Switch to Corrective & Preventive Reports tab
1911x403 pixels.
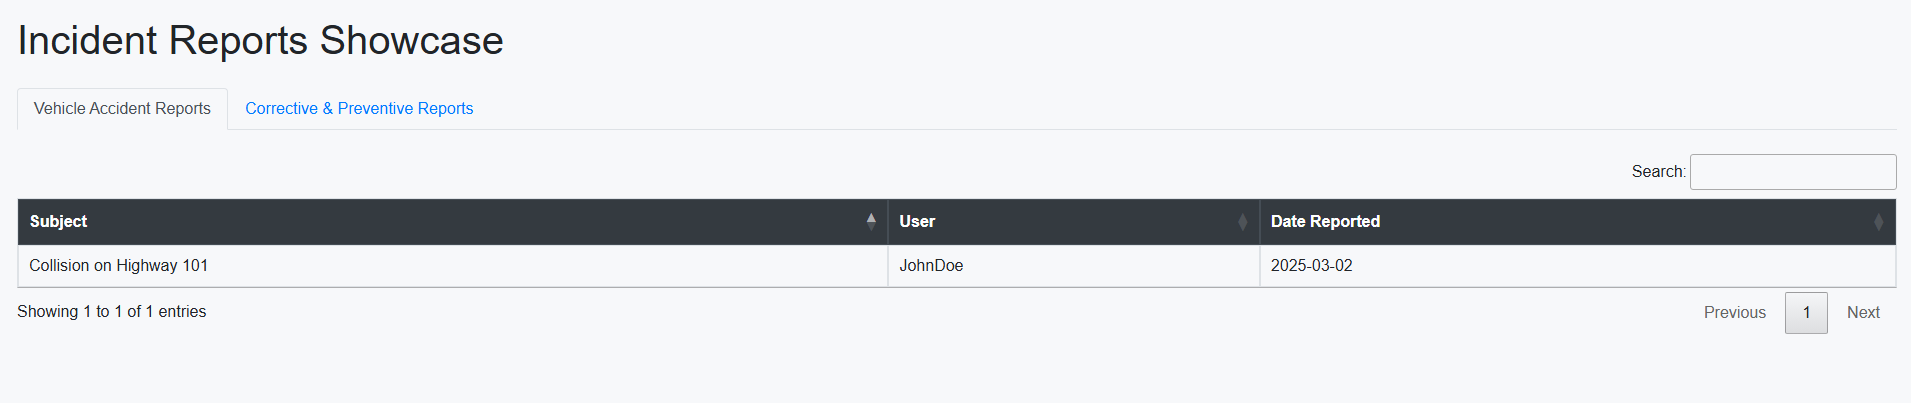point(359,108)
